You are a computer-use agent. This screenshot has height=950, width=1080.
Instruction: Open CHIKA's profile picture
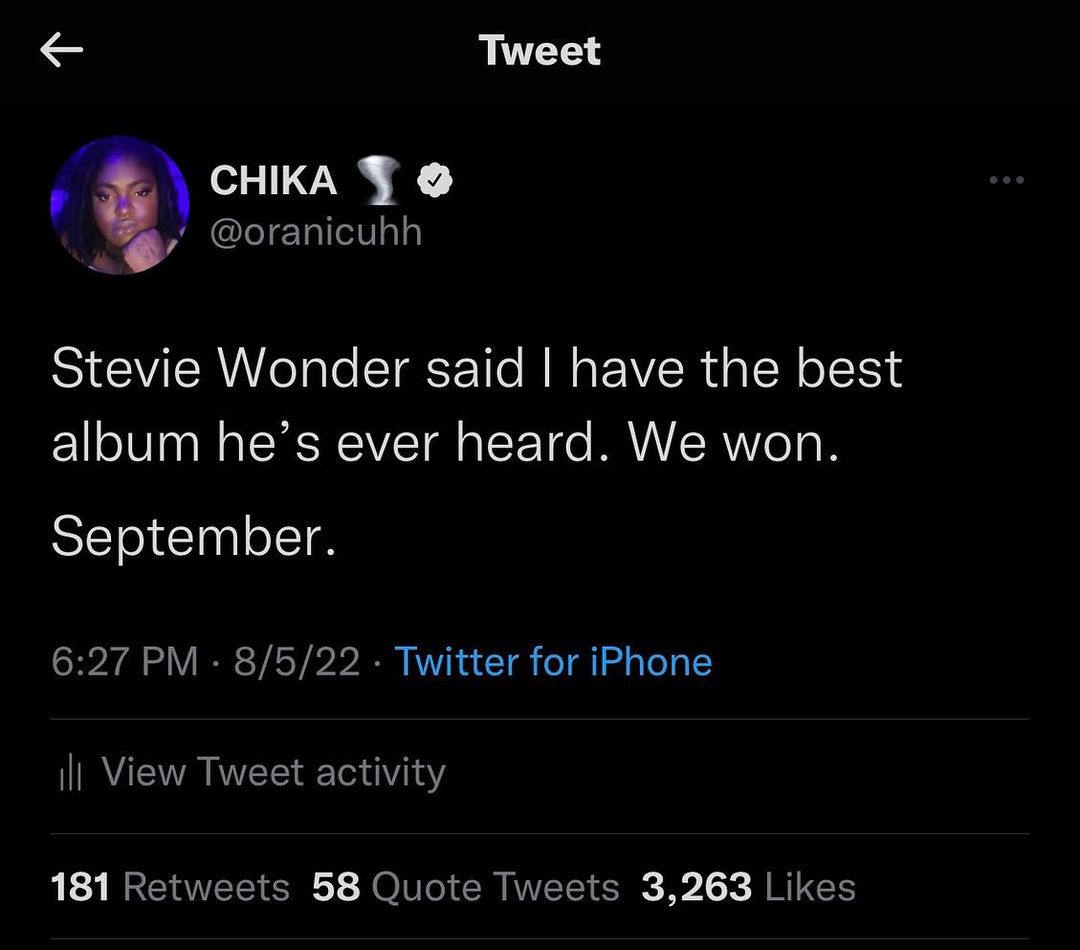(x=120, y=205)
